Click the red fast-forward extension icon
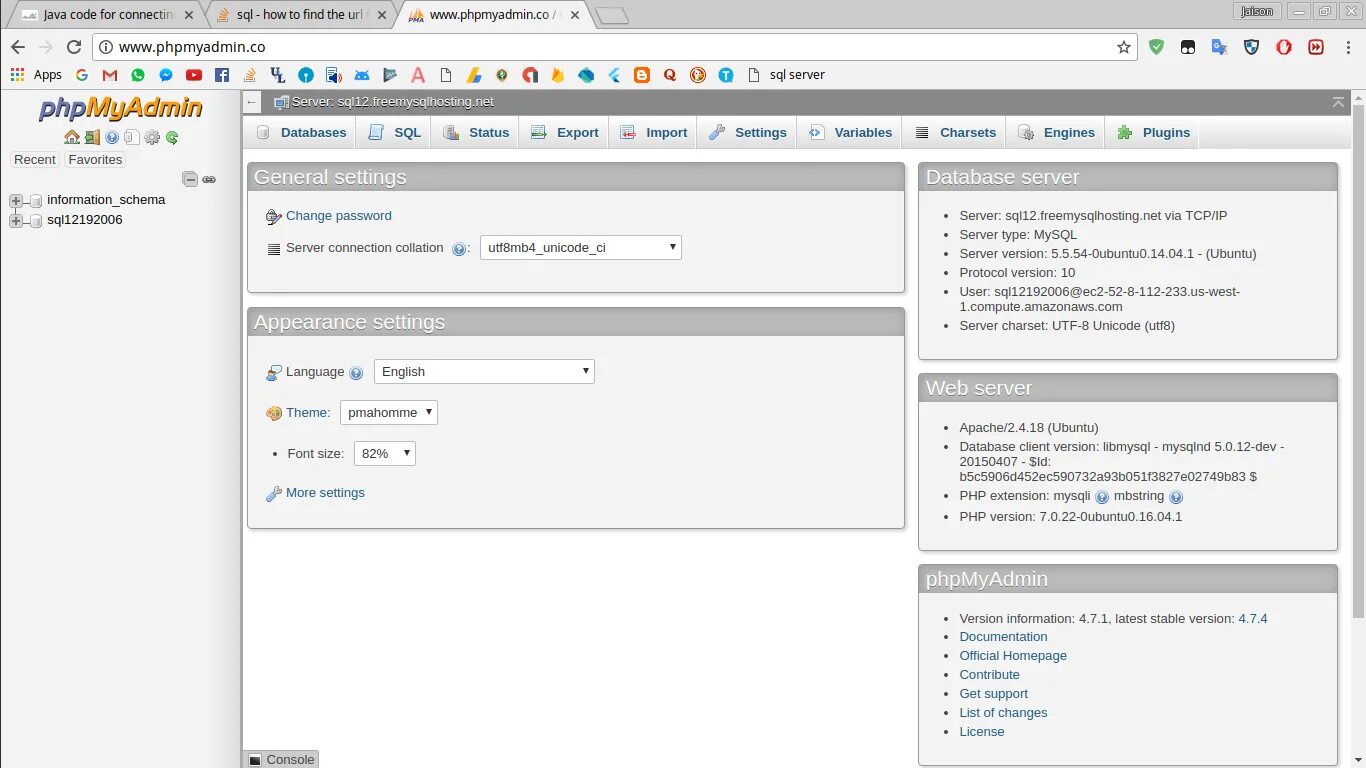Viewport: 1366px width, 768px height. (1316, 47)
